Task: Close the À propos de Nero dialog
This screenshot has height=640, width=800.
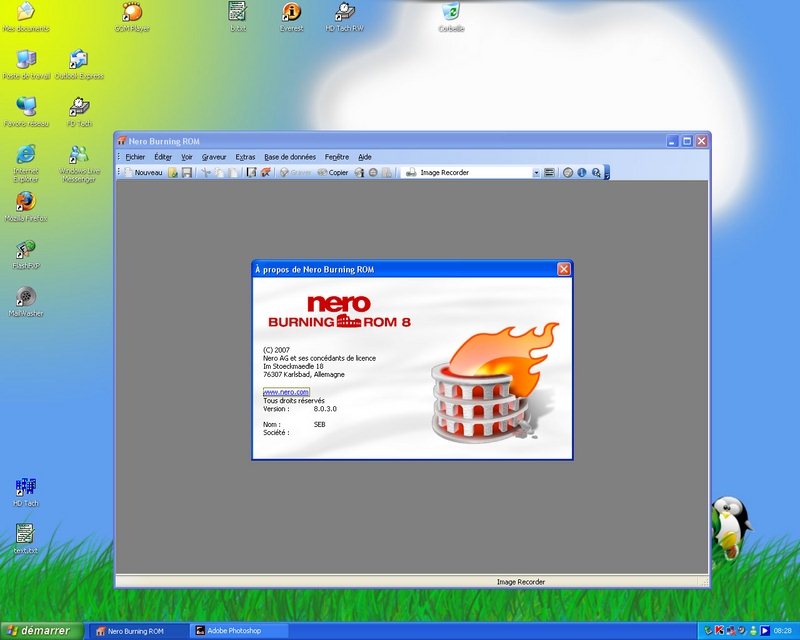Action: pyautogui.click(x=563, y=269)
